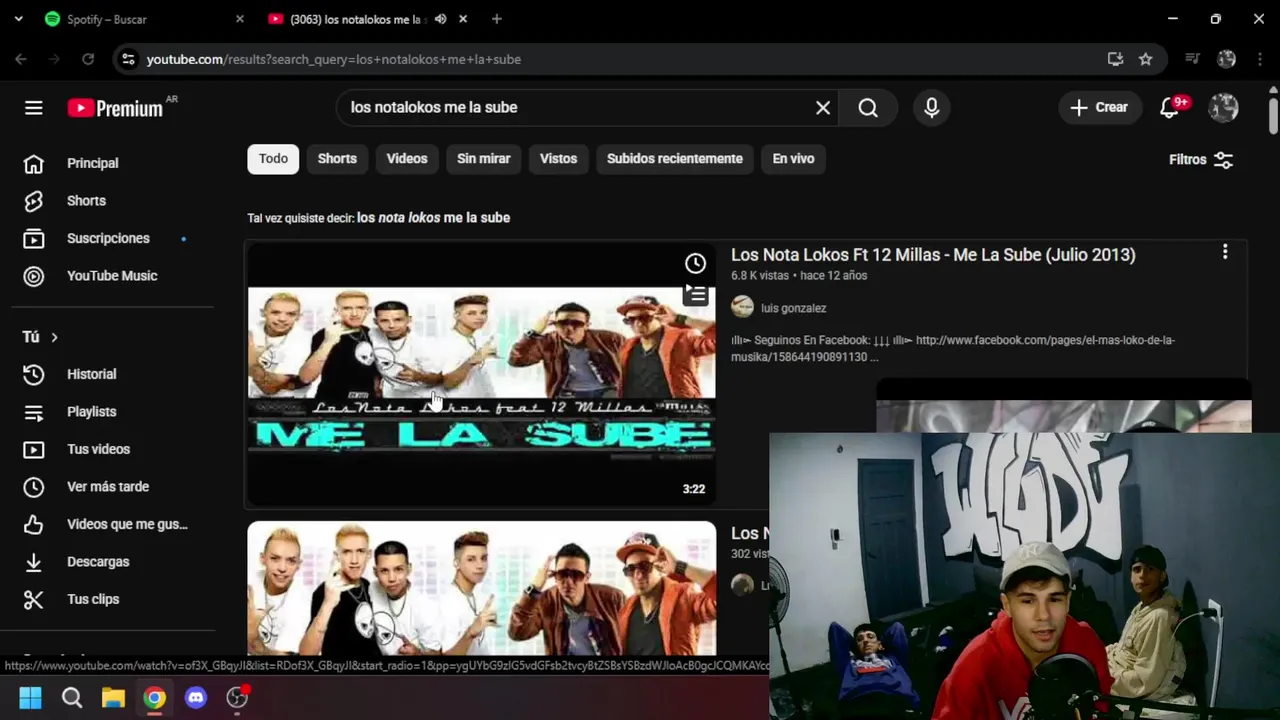Open the browser media control icon

tap(1192, 59)
